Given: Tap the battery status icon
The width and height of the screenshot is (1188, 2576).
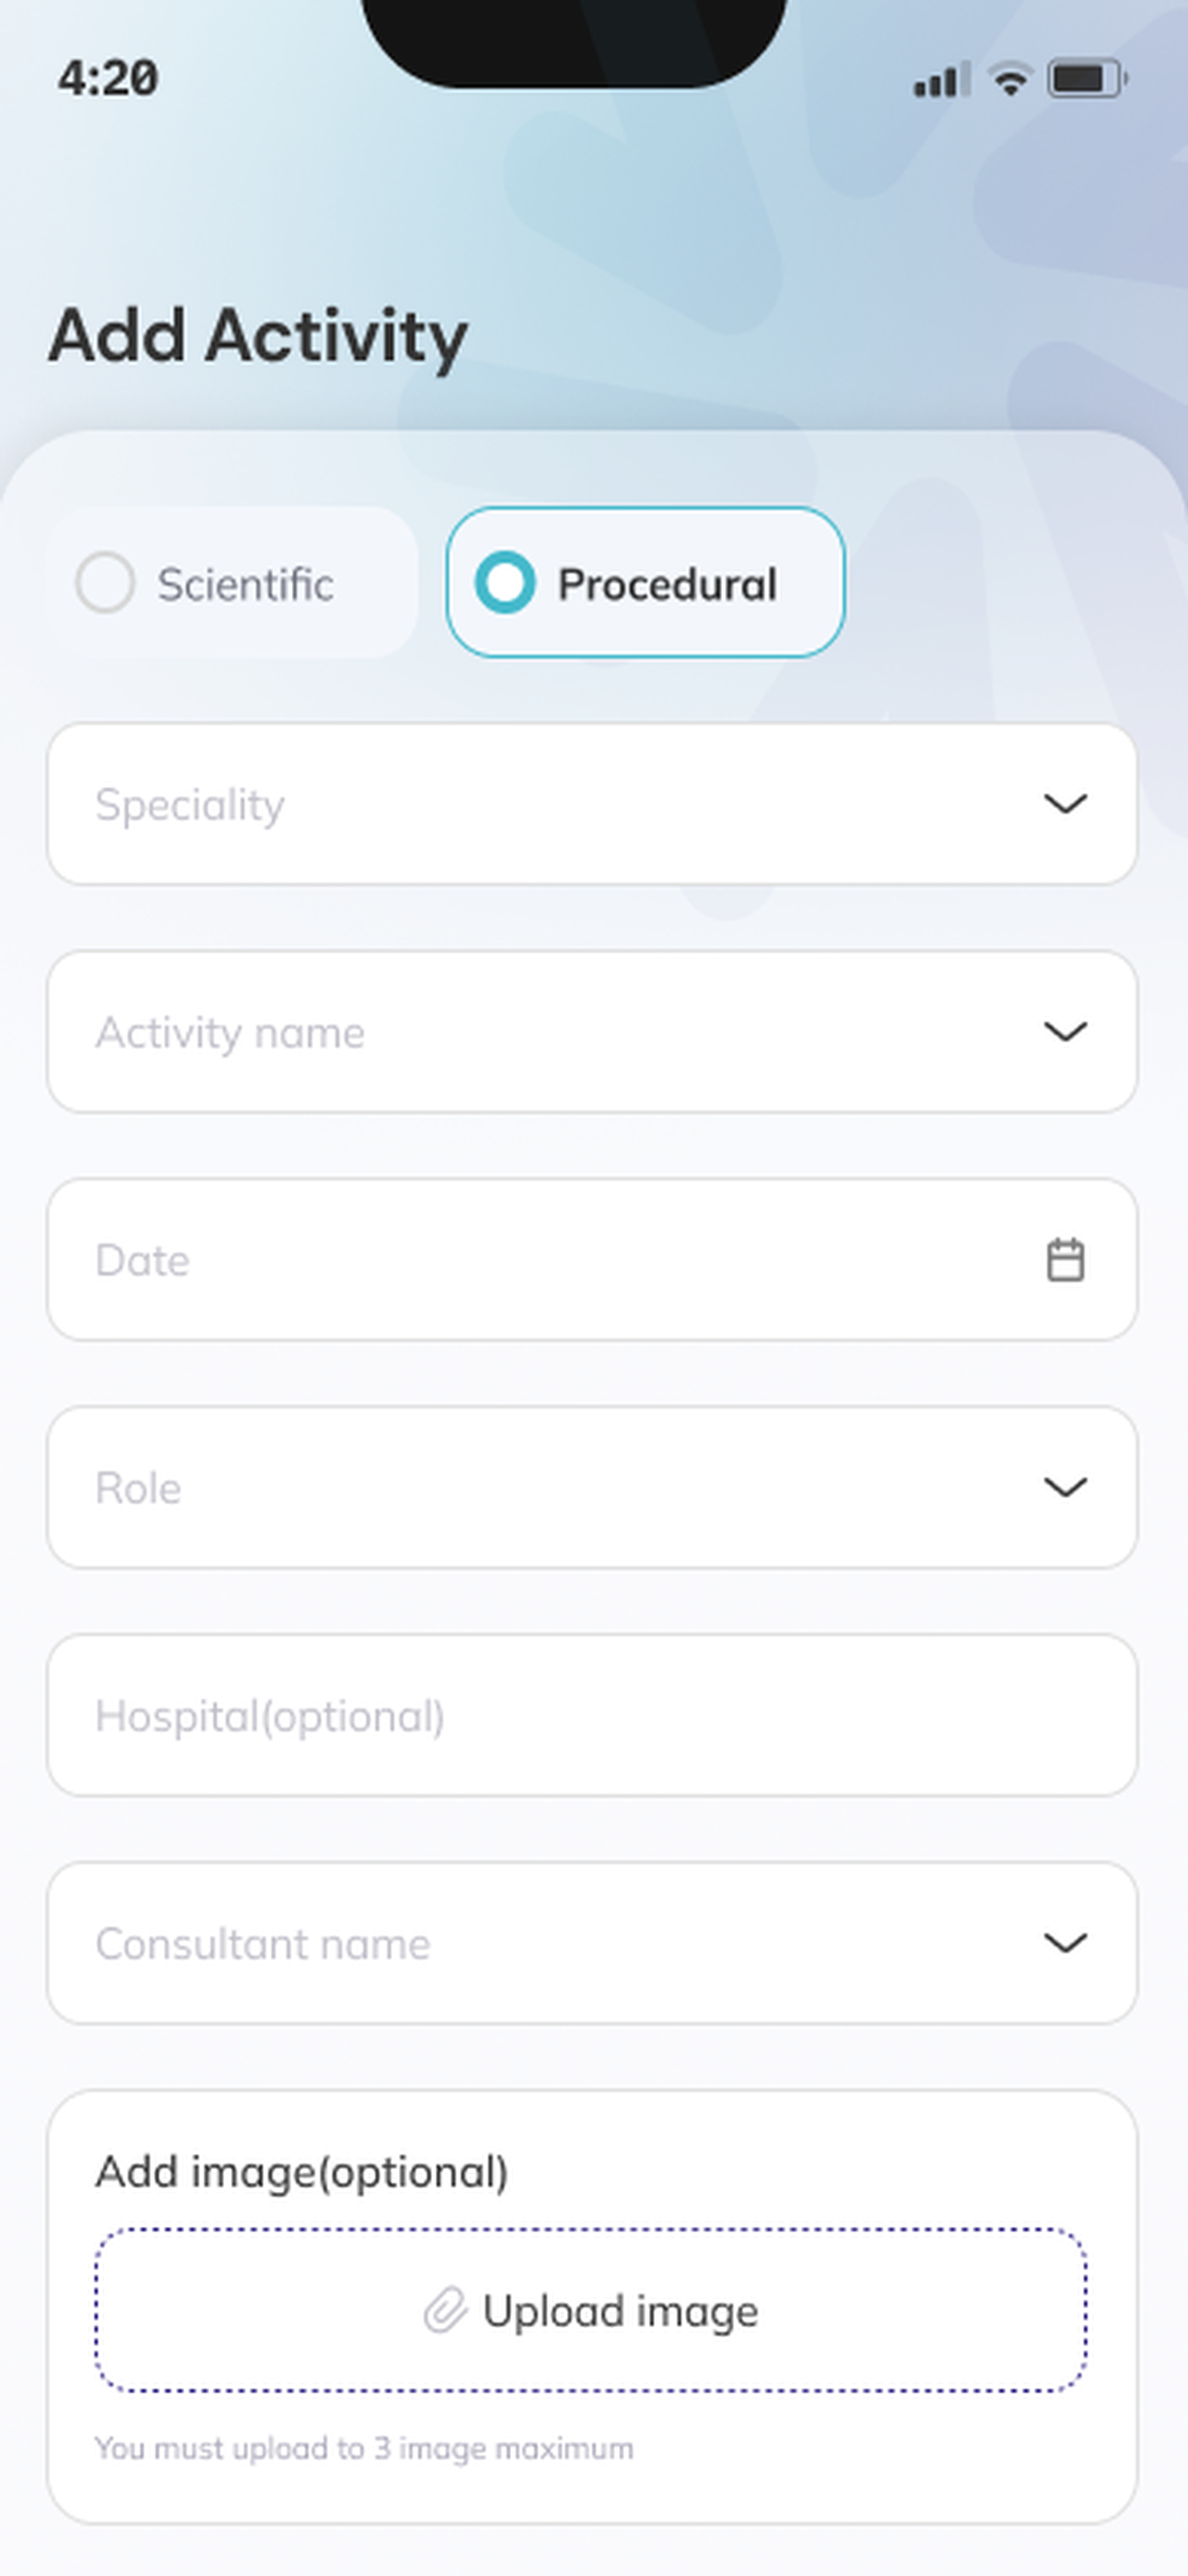Looking at the screenshot, I should coord(1087,79).
